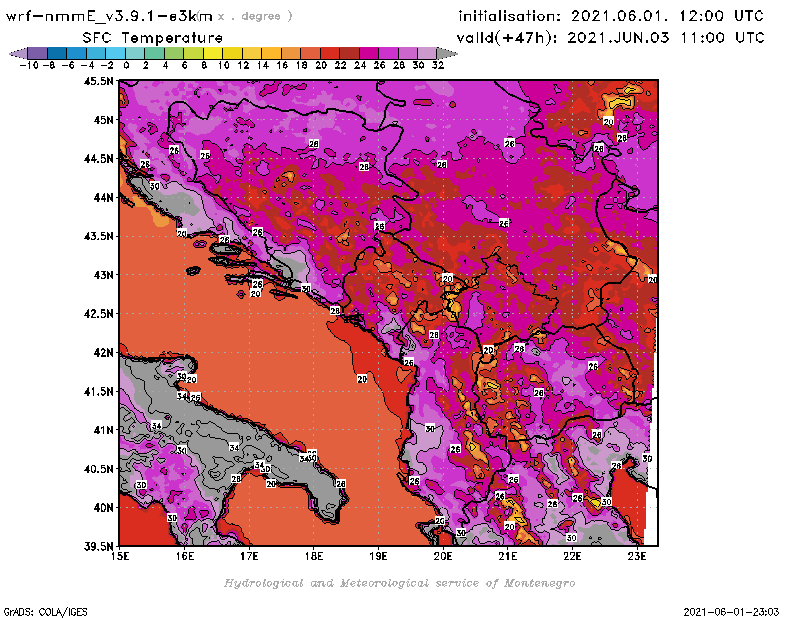The width and height of the screenshot is (800, 618).
Task: Click the 'GrADS: COLA/IGES' credit text
Action: tap(45, 612)
